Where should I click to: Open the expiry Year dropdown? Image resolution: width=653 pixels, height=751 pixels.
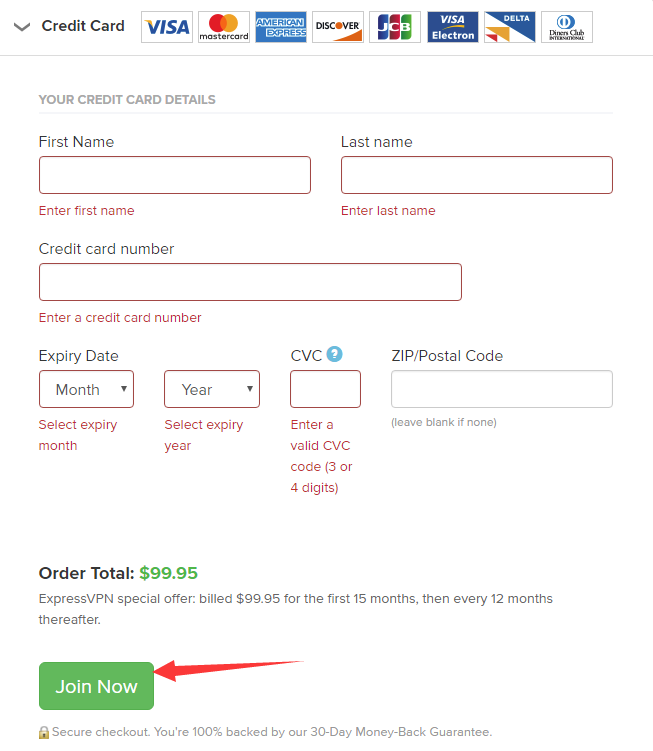(212, 389)
